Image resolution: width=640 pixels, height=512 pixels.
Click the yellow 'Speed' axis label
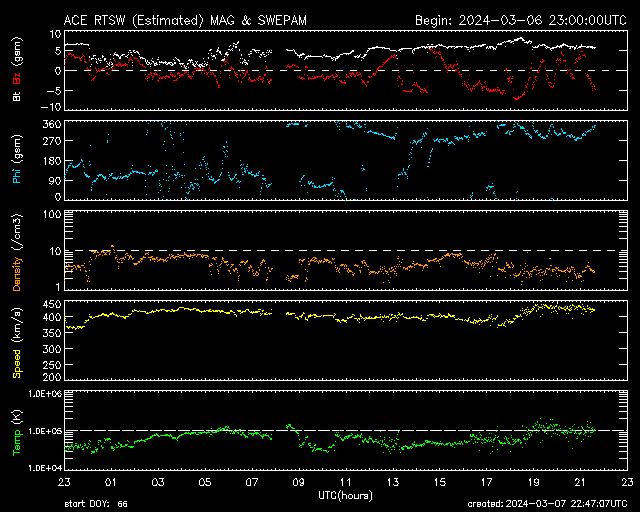pyautogui.click(x=17, y=363)
